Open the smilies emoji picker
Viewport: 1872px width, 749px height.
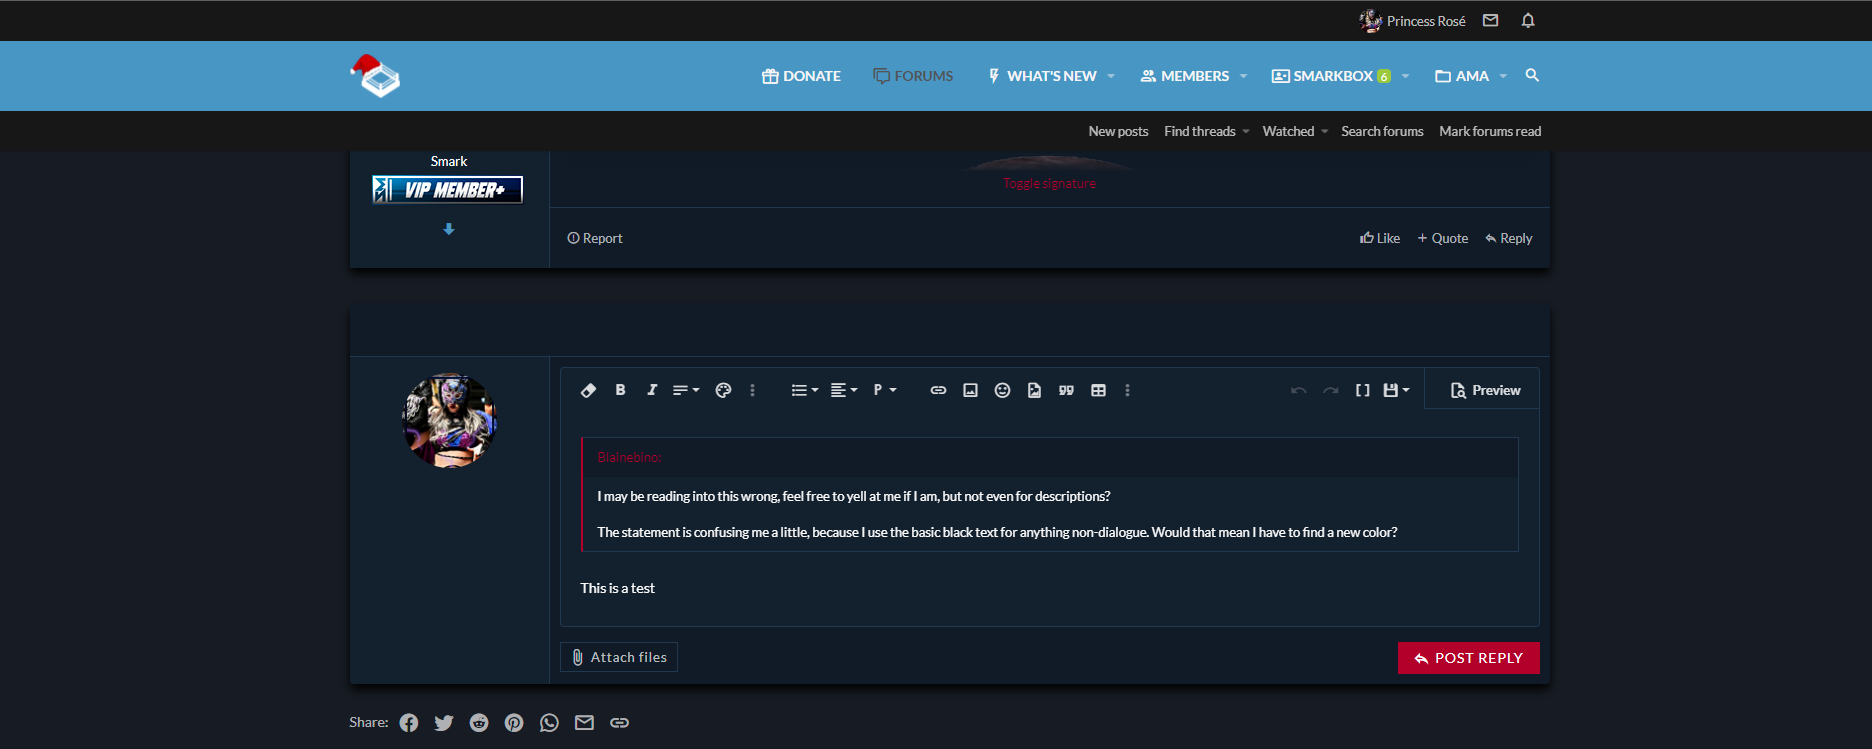pyautogui.click(x=1002, y=390)
